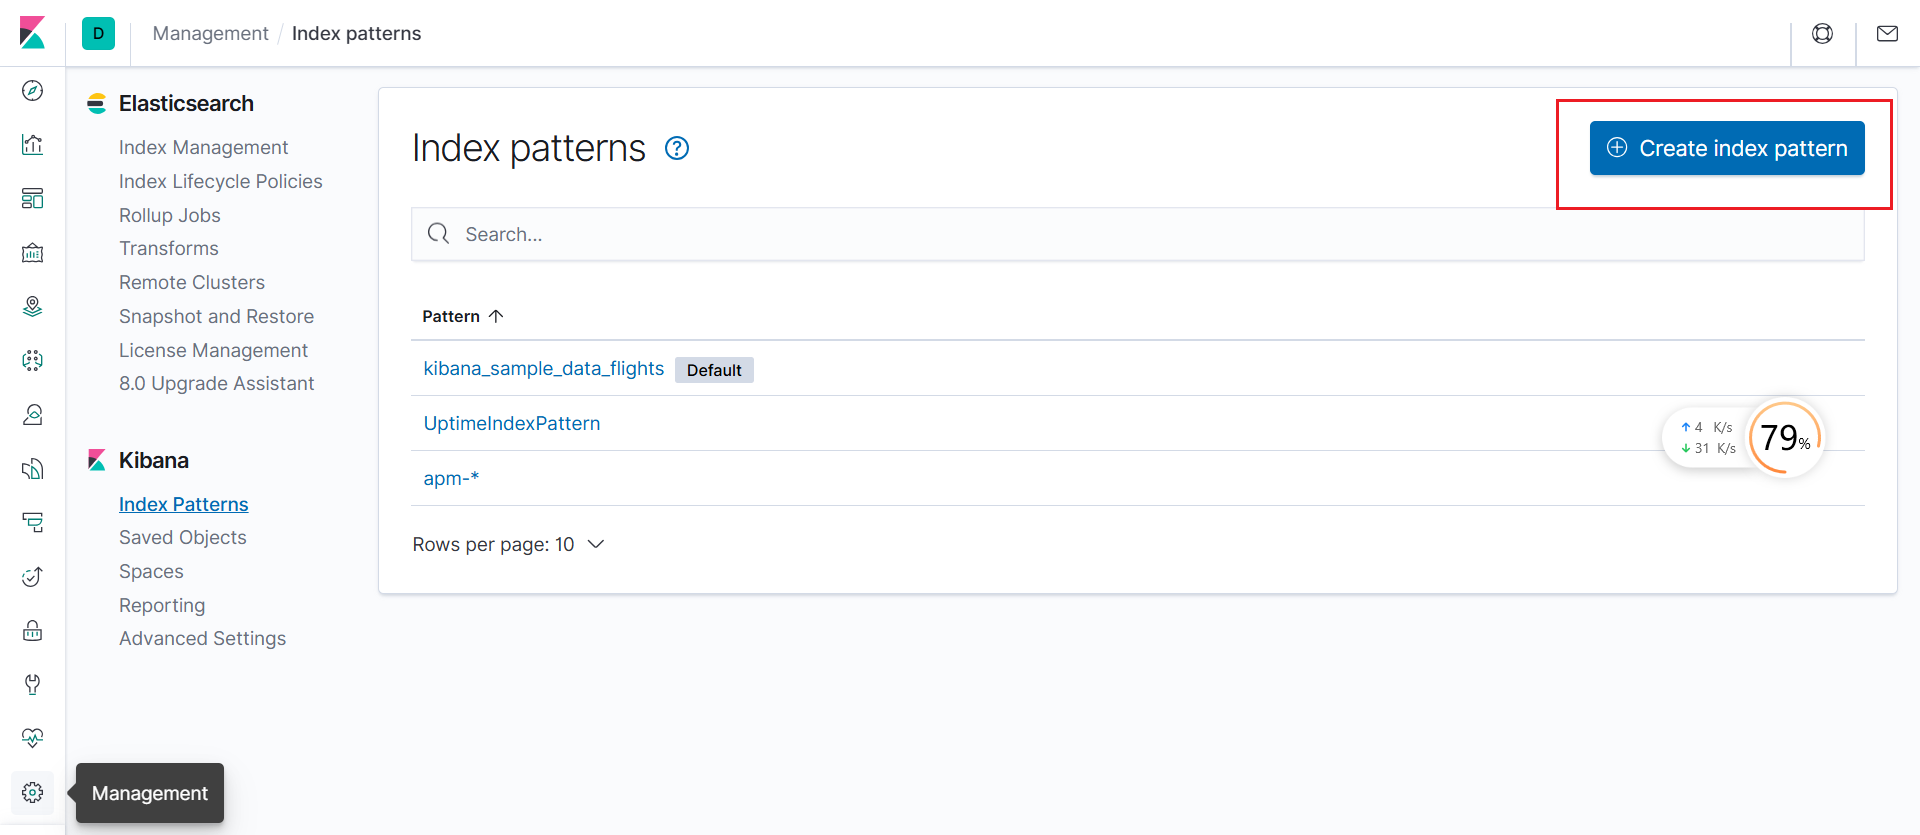The image size is (1920, 835).
Task: Open Dev Tools wrench icon
Action: (x=32, y=684)
